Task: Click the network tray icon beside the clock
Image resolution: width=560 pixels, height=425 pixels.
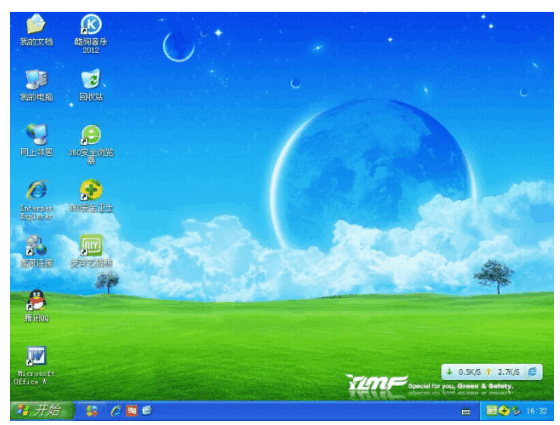Action: coord(516,411)
